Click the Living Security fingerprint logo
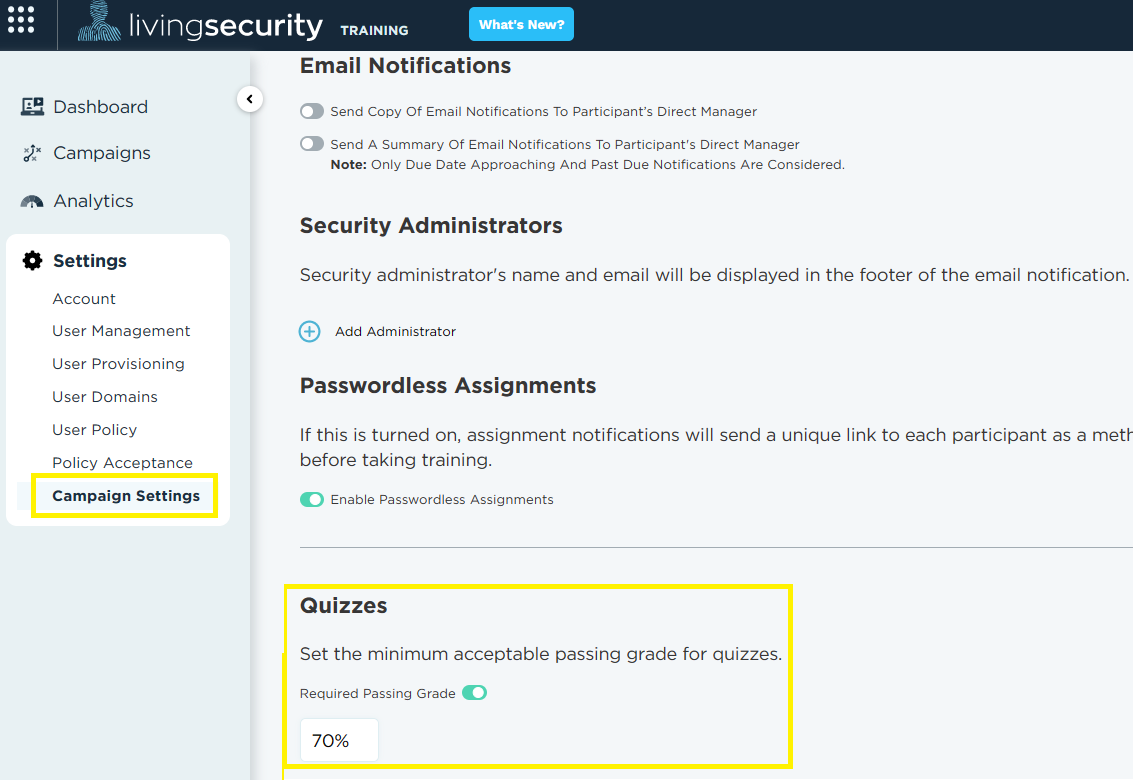1133x780 pixels. pyautogui.click(x=100, y=21)
